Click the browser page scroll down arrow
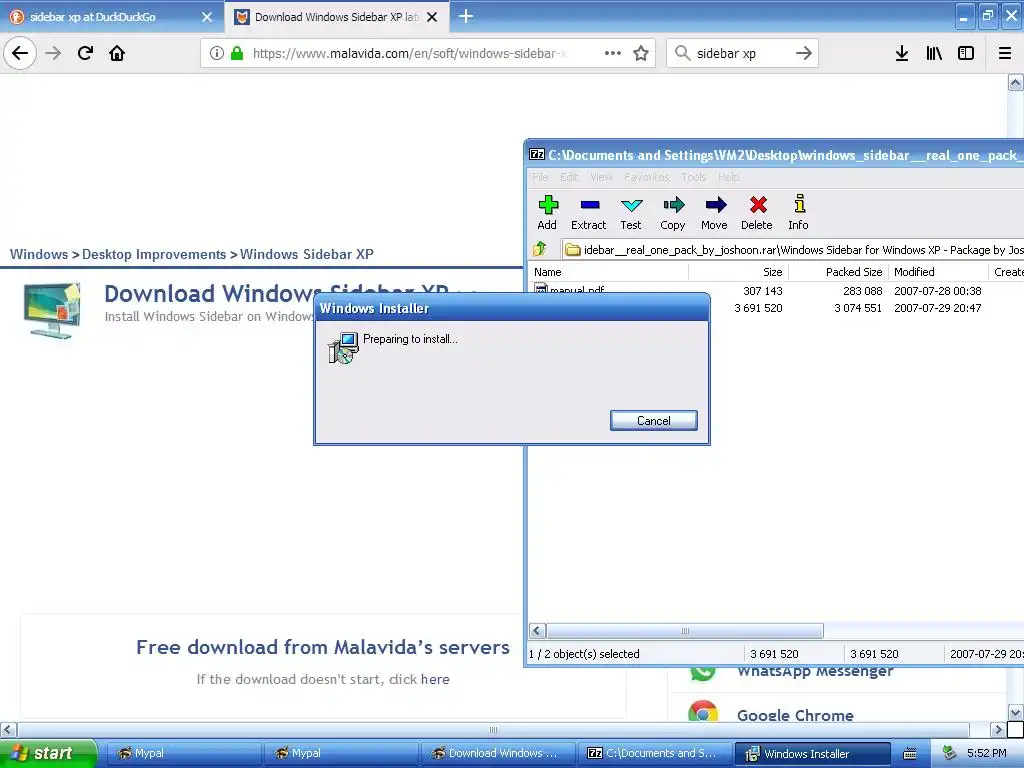This screenshot has height=768, width=1024. [x=1015, y=712]
